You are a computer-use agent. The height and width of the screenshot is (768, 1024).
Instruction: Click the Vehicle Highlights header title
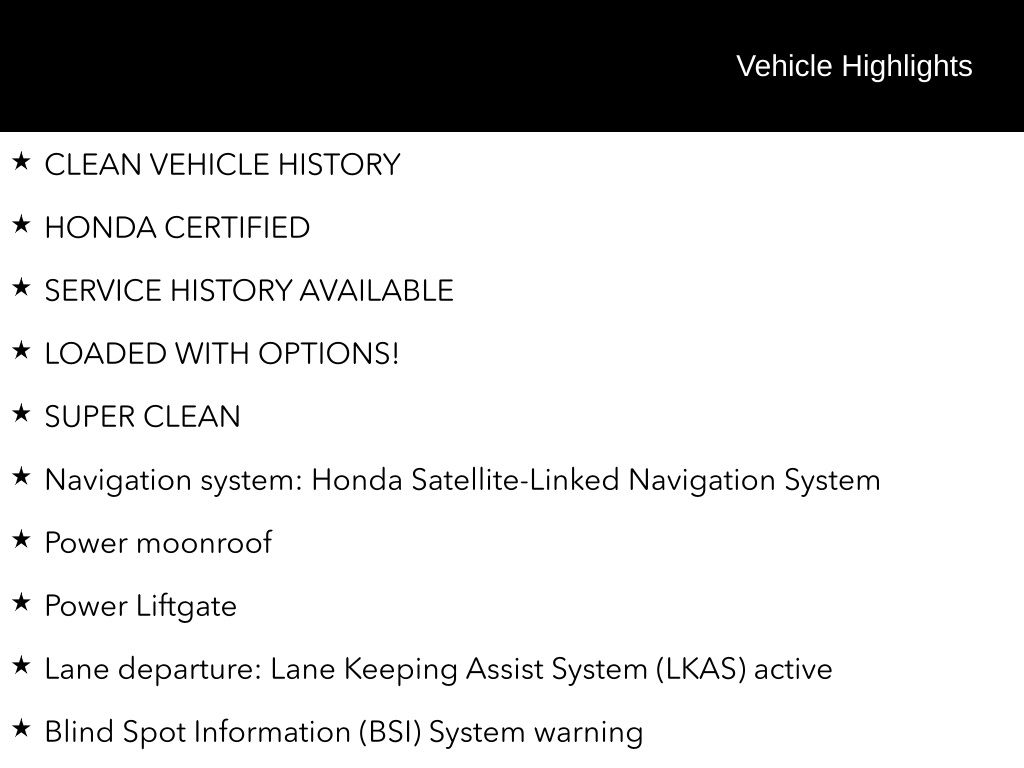854,66
